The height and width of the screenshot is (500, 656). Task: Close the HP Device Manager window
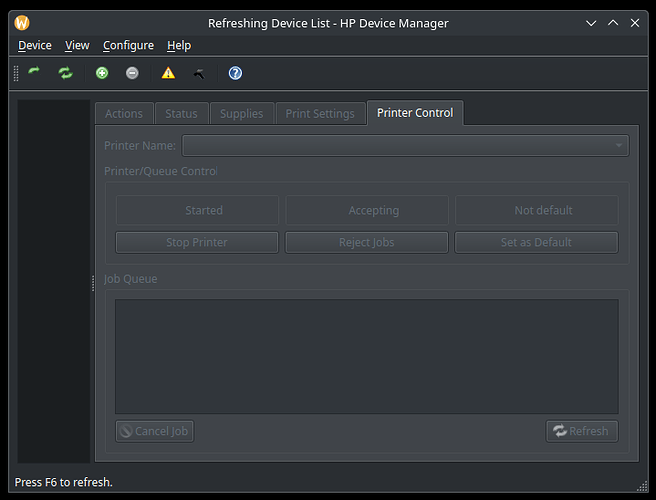[x=635, y=23]
